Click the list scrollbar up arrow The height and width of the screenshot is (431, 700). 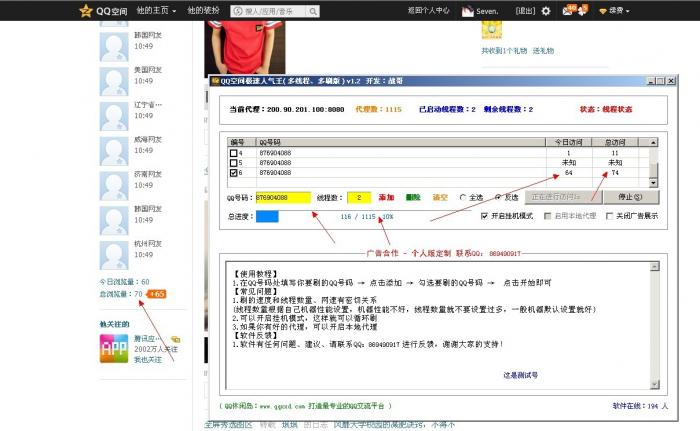[653, 142]
